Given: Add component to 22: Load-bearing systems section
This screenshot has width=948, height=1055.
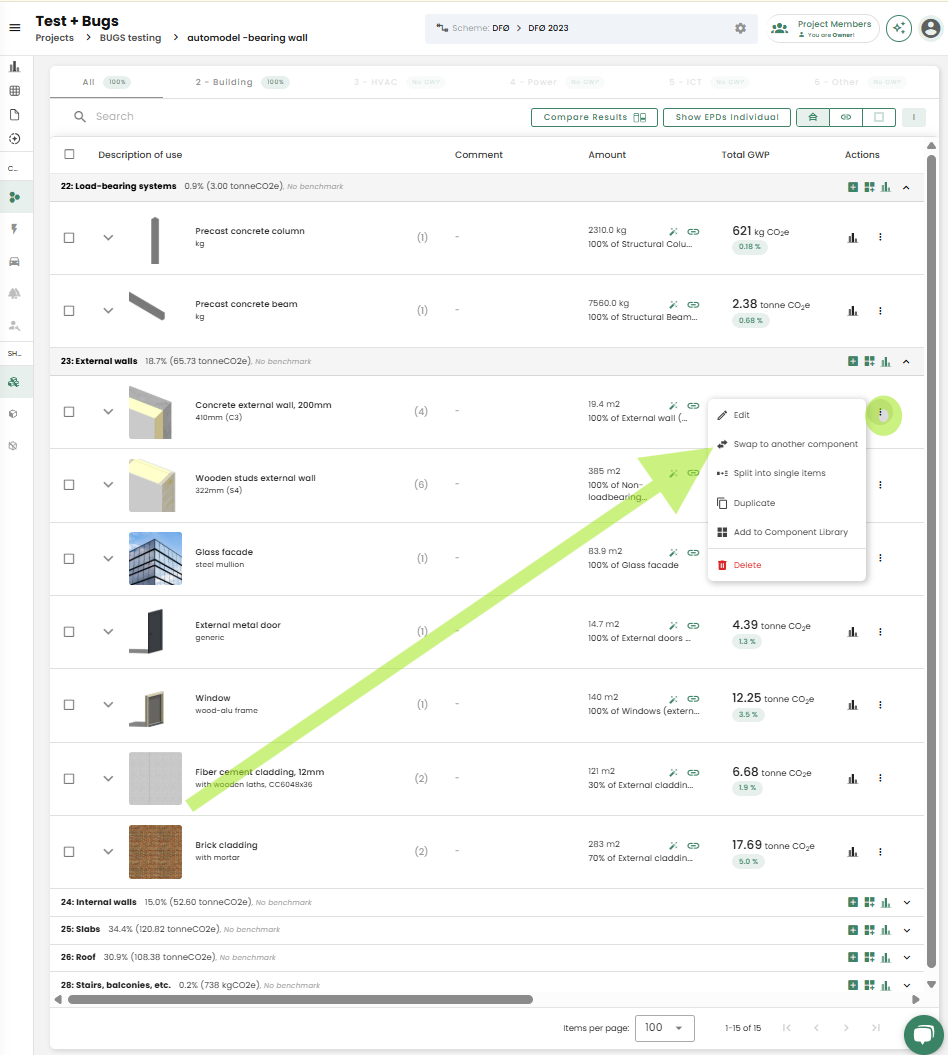Looking at the screenshot, I should tap(853, 187).
